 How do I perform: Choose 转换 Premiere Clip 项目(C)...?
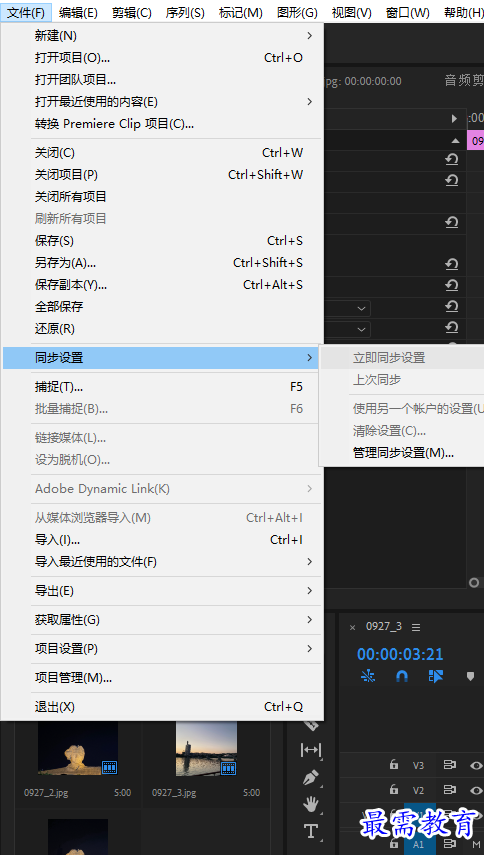pos(161,124)
